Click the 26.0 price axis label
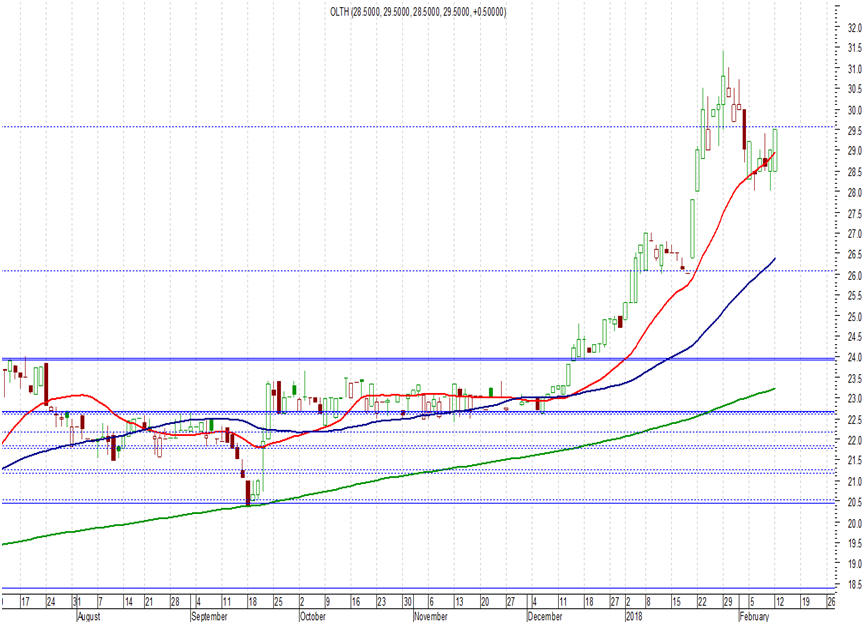Image resolution: width=866 pixels, height=624 pixels. click(x=855, y=276)
